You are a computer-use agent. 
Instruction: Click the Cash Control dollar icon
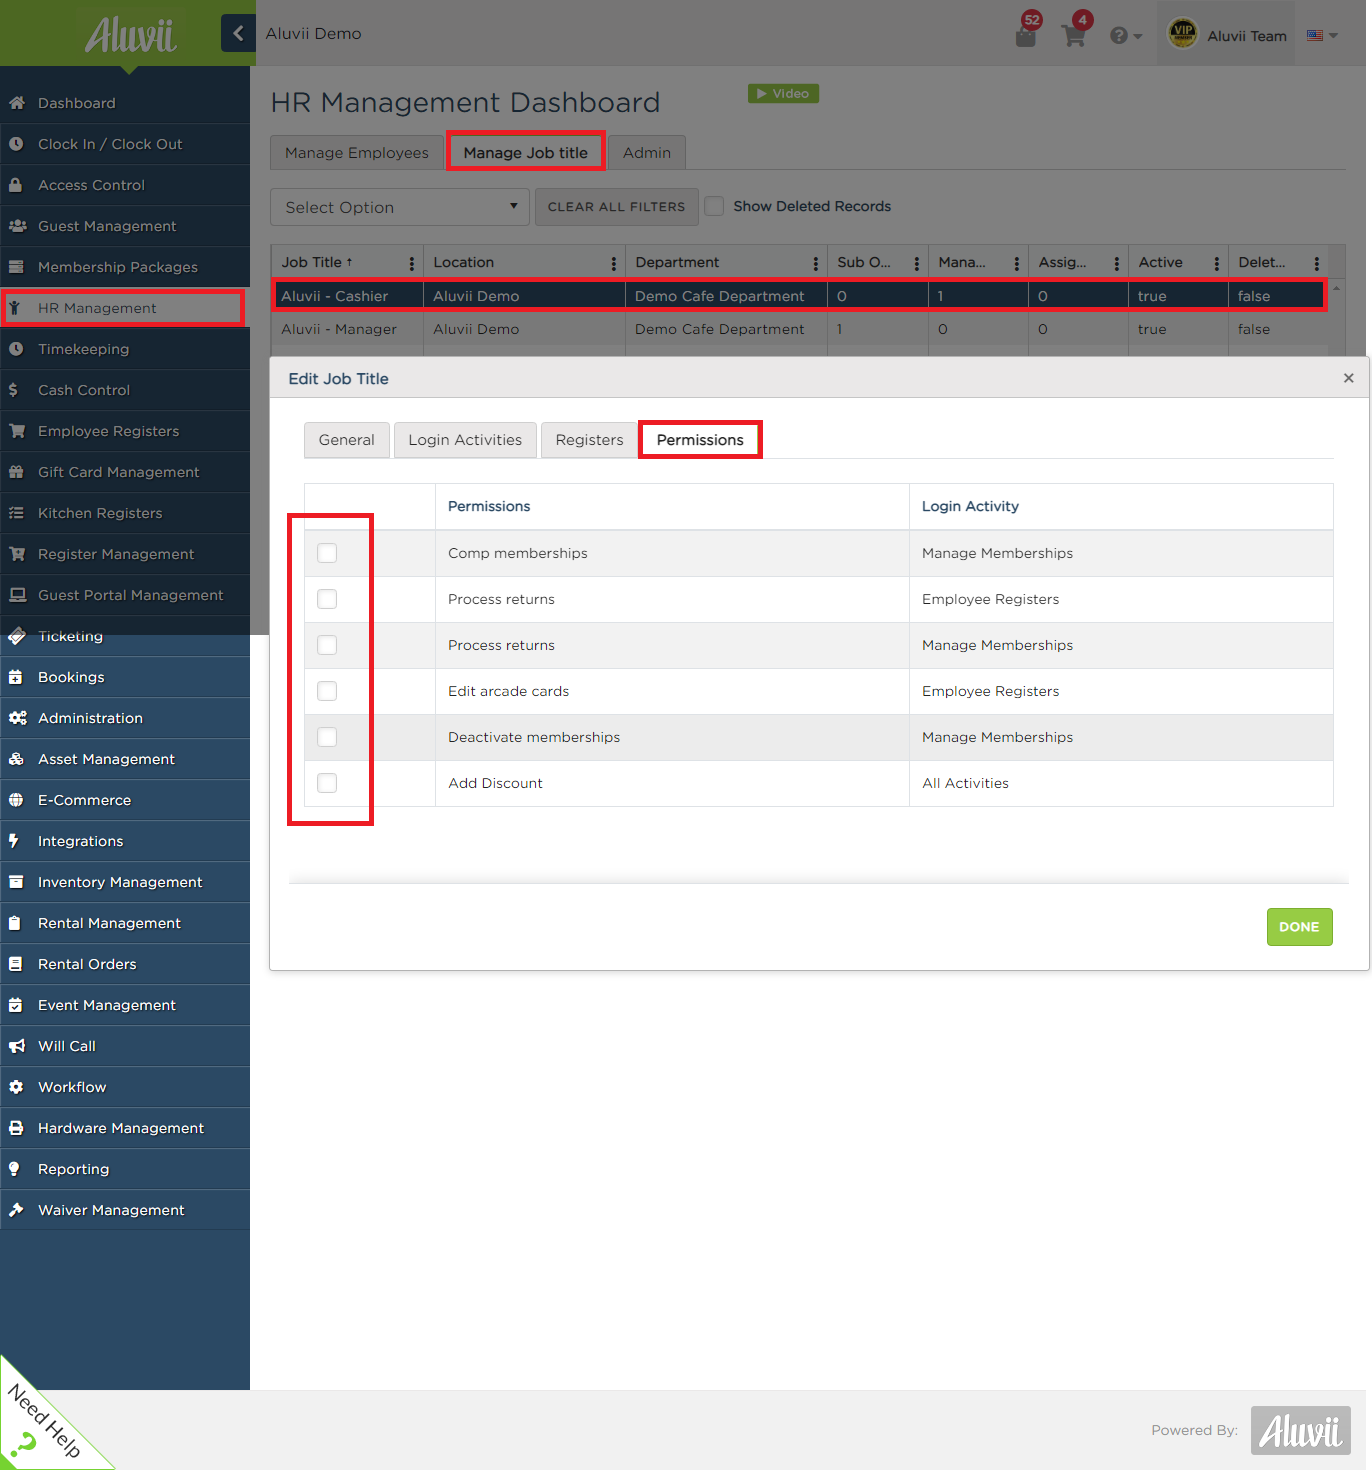pos(14,390)
